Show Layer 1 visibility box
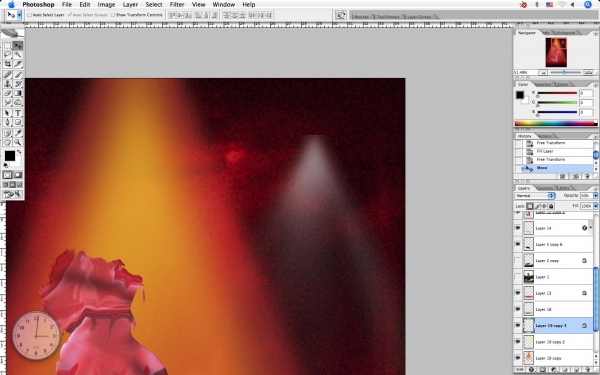600x375 pixels. click(x=518, y=277)
